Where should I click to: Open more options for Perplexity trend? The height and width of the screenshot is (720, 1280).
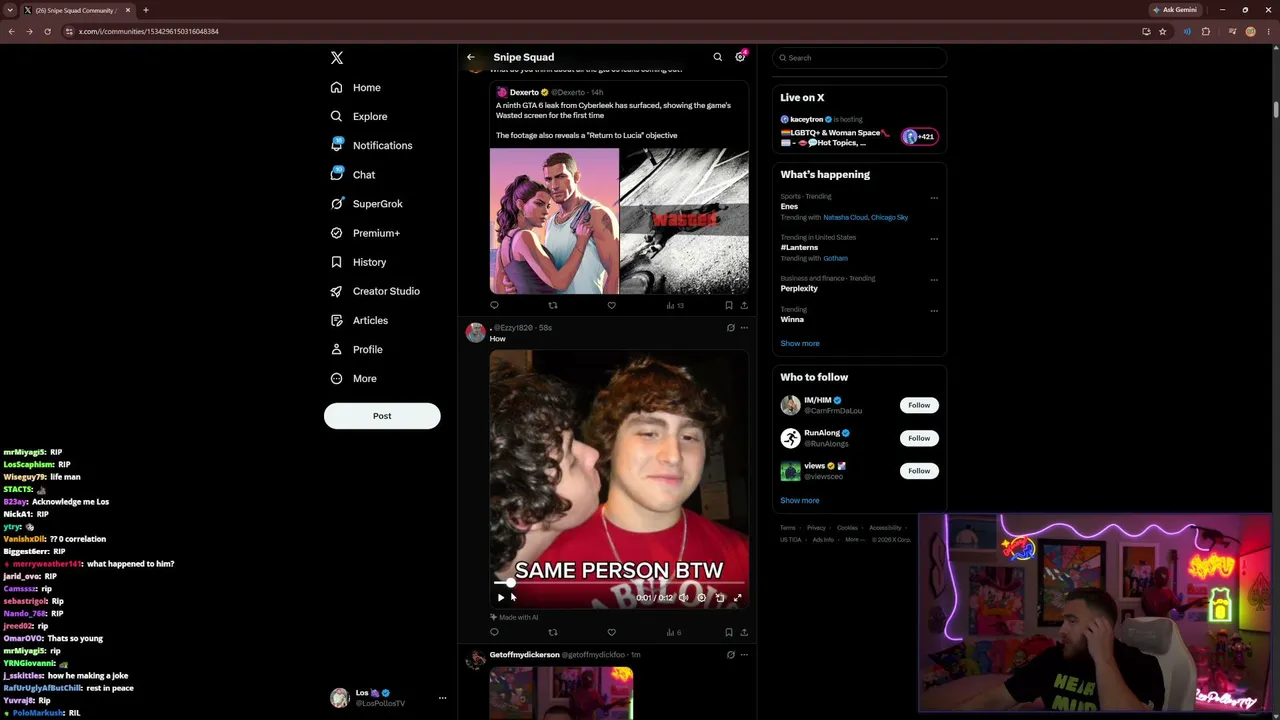click(934, 280)
